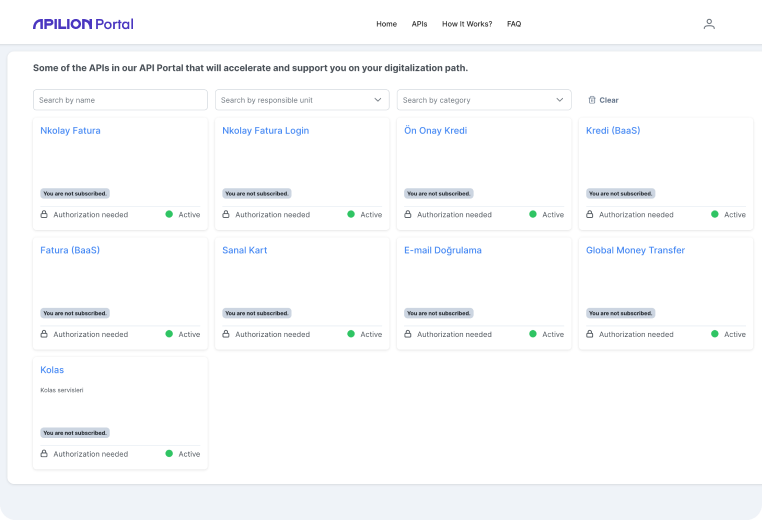
Task: Click lock icon on Ön Onay Kredi card
Action: coord(408,214)
